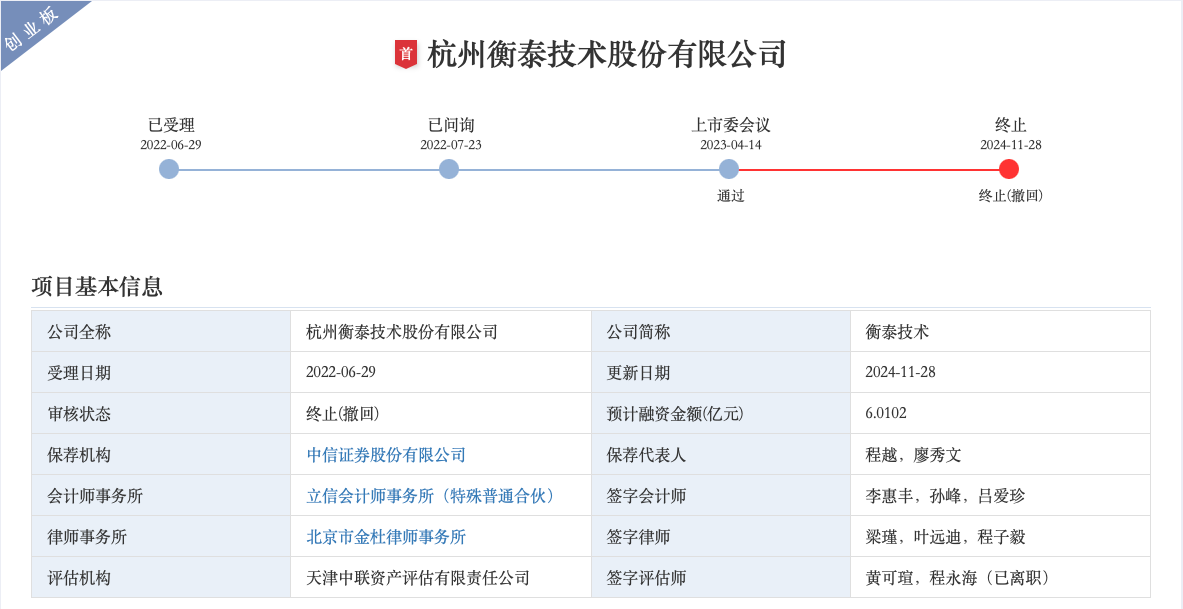Click the 保荐代表人 label cell
This screenshot has height=609, width=1183.
pos(721,454)
